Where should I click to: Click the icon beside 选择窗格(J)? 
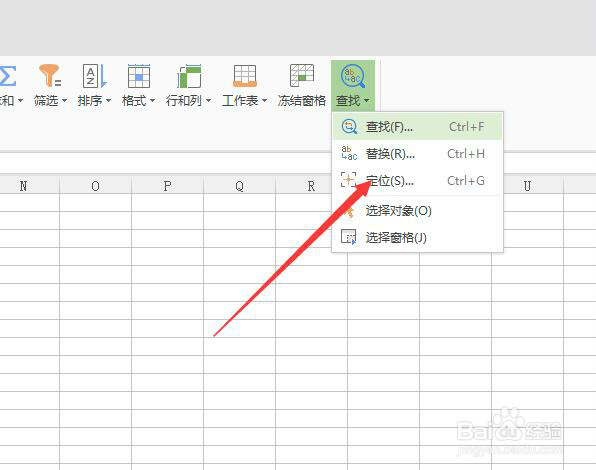[x=348, y=237]
